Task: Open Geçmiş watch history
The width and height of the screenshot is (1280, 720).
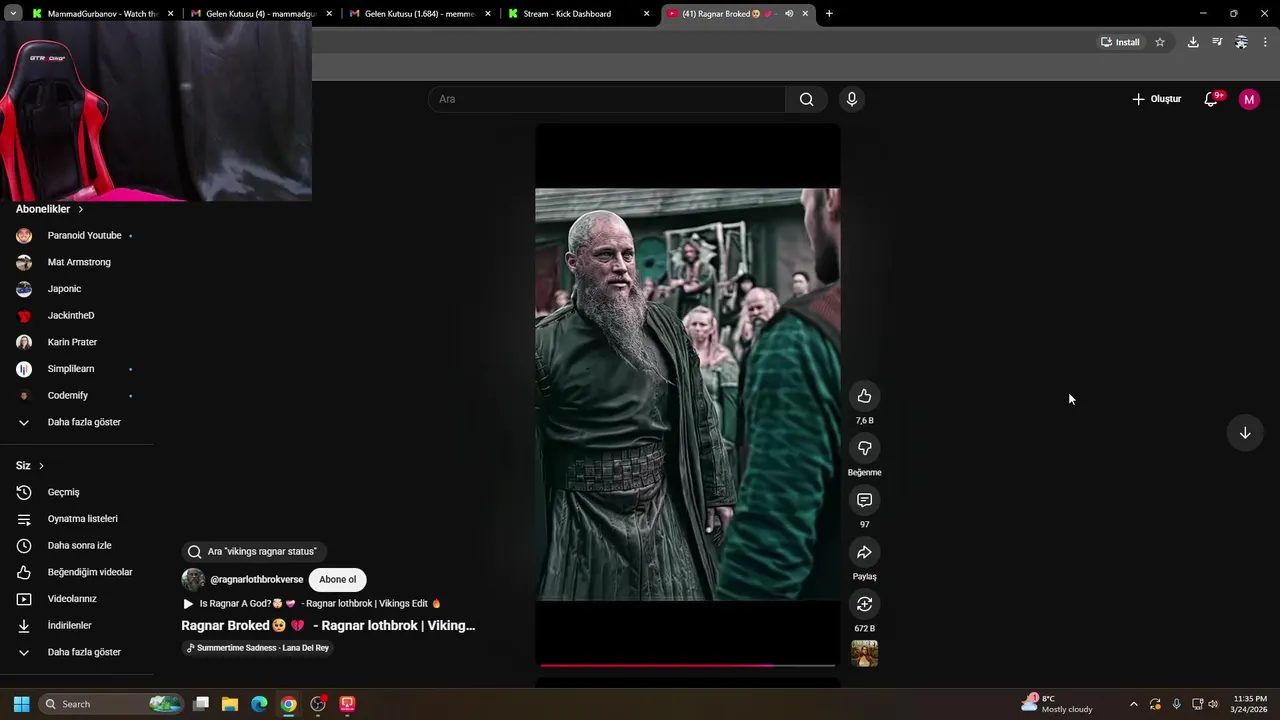Action: coord(76,492)
